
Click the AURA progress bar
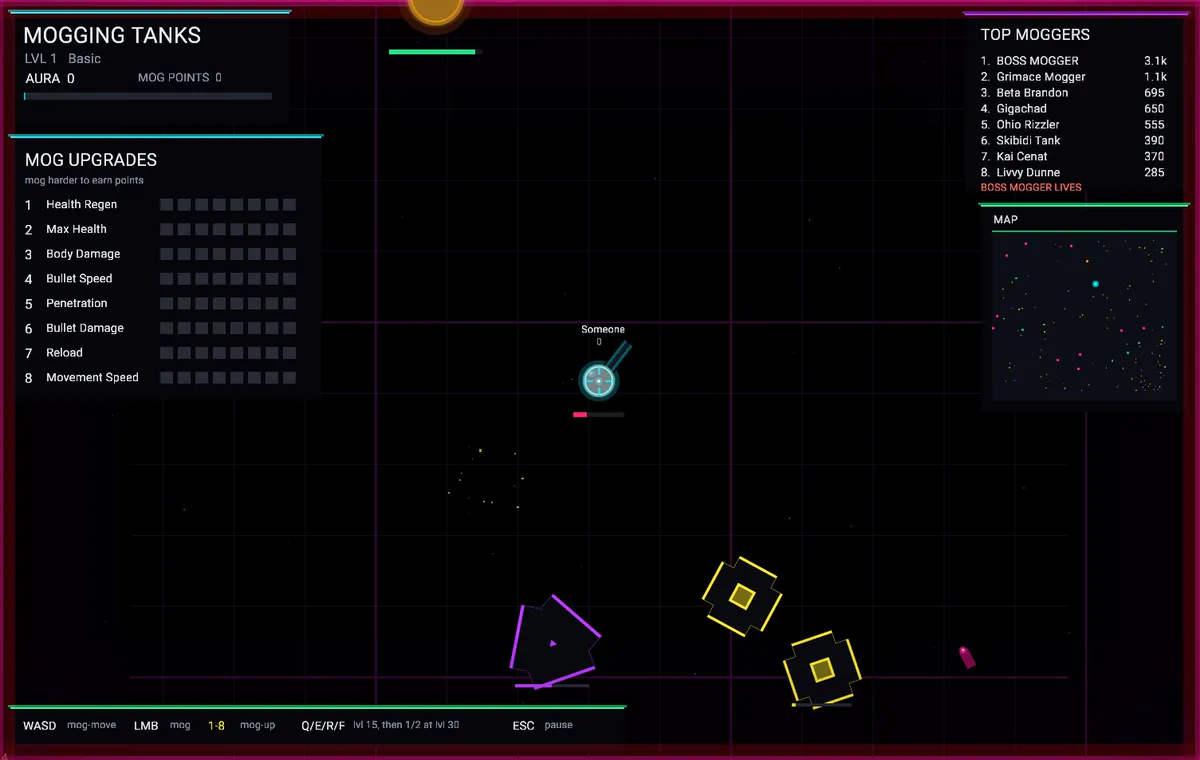(x=148, y=96)
